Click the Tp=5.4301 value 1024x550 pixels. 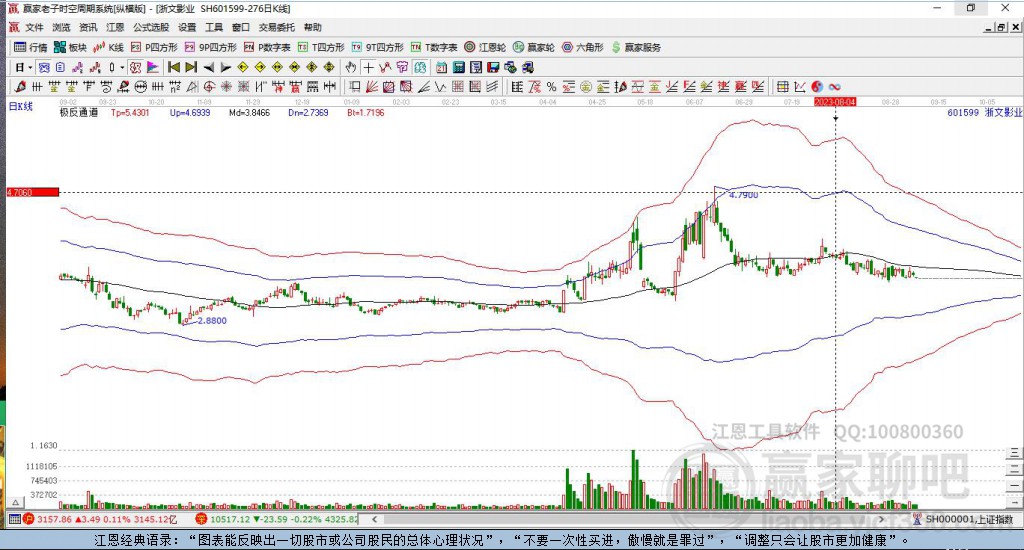[130, 112]
